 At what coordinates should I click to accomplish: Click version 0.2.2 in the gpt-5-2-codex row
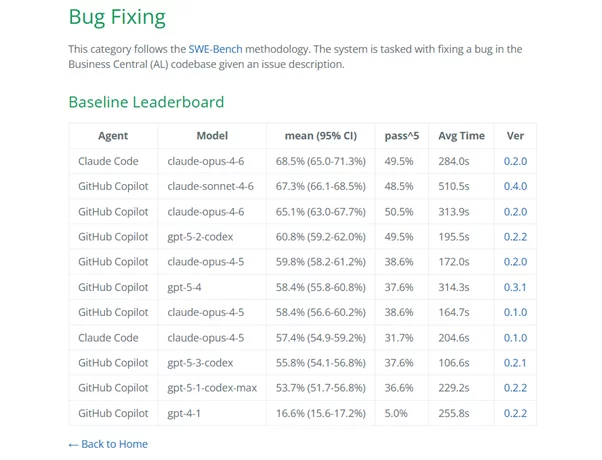(515, 237)
